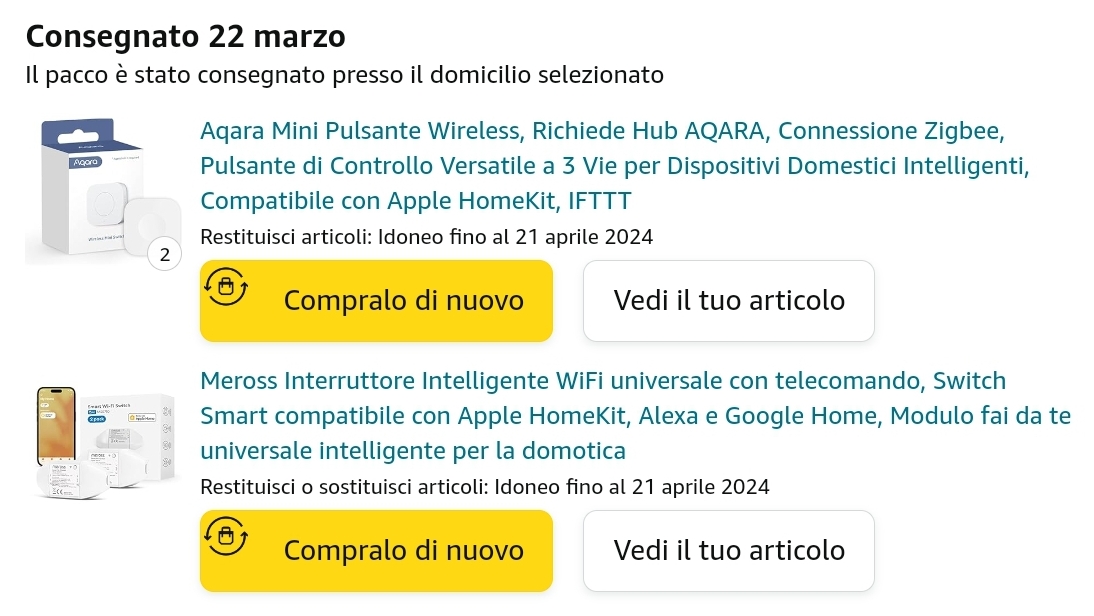Screen dimensions: 1094x616
Task: Click 'Vedi il tuo articolo' for the Aqara order
Action: pyautogui.click(x=728, y=300)
